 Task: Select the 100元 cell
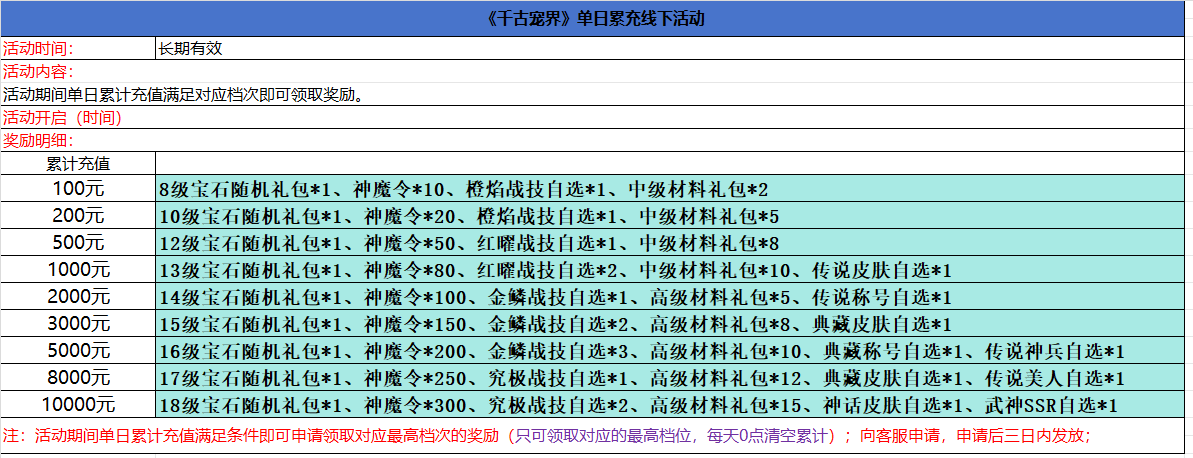78,188
